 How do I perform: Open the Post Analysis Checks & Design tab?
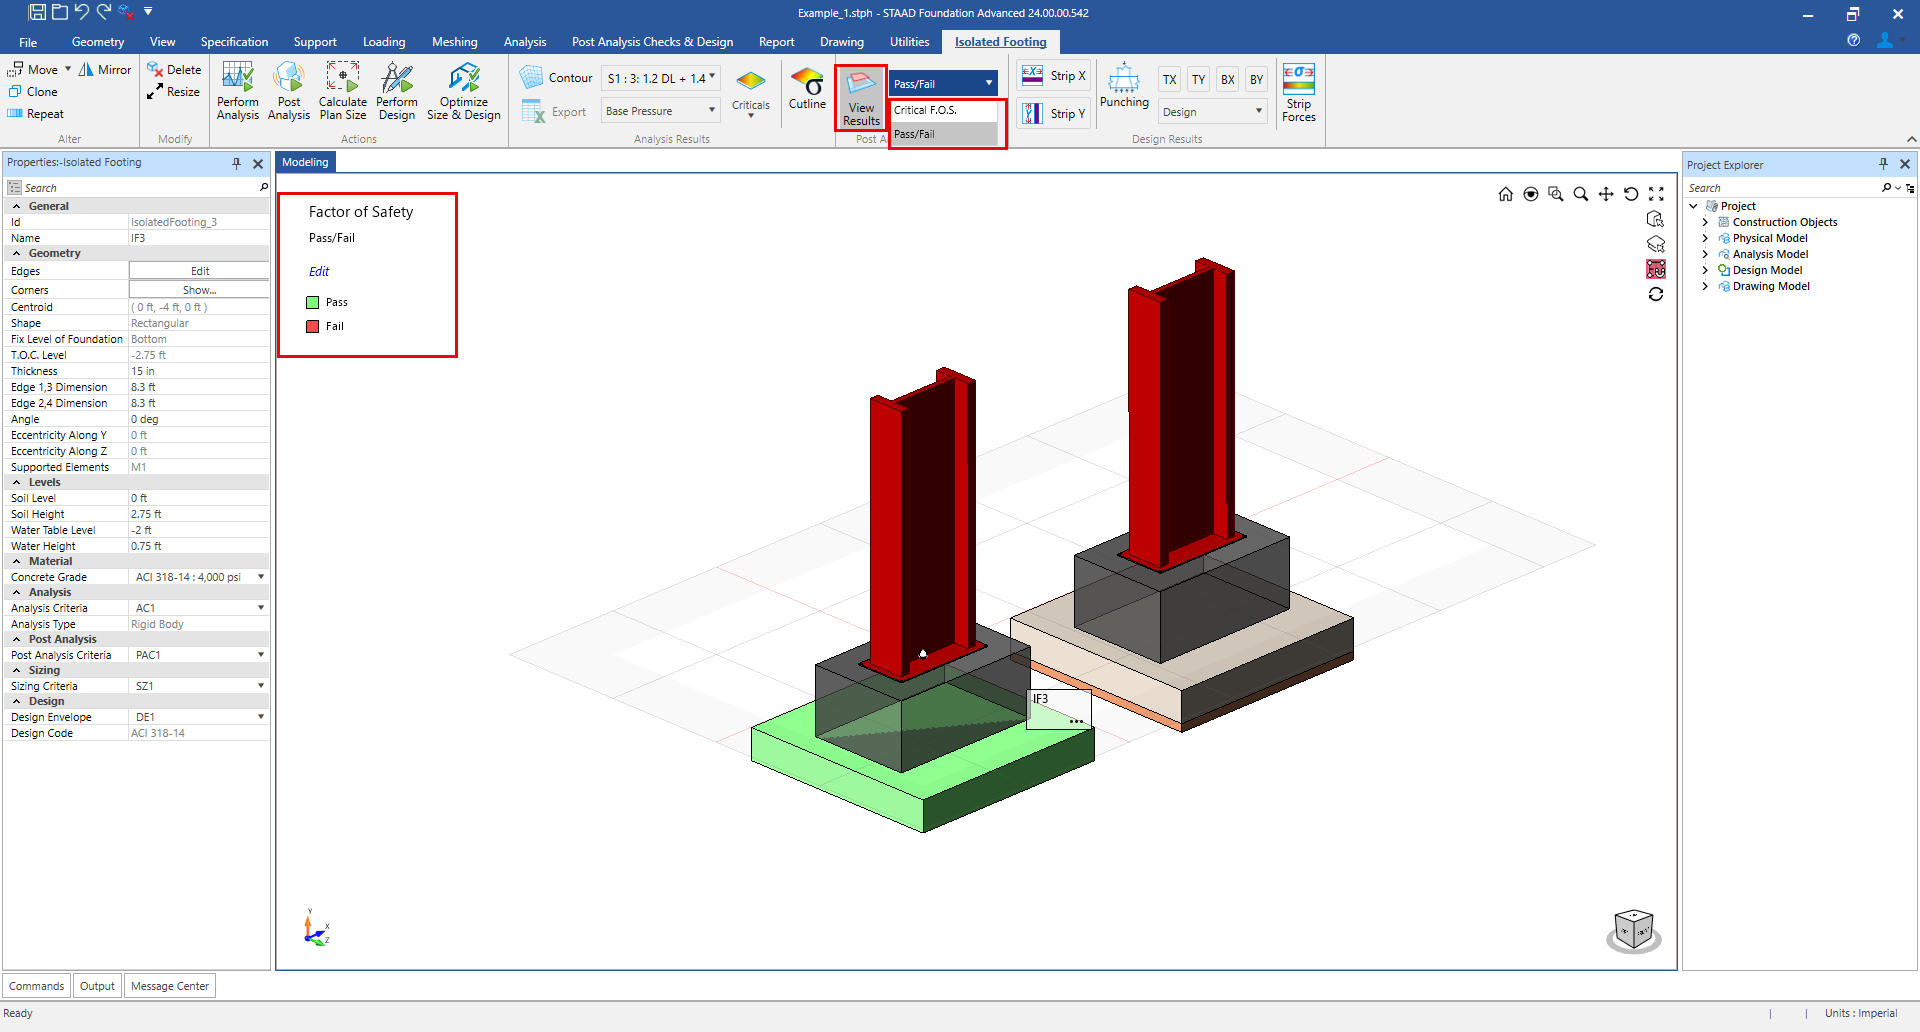652,42
